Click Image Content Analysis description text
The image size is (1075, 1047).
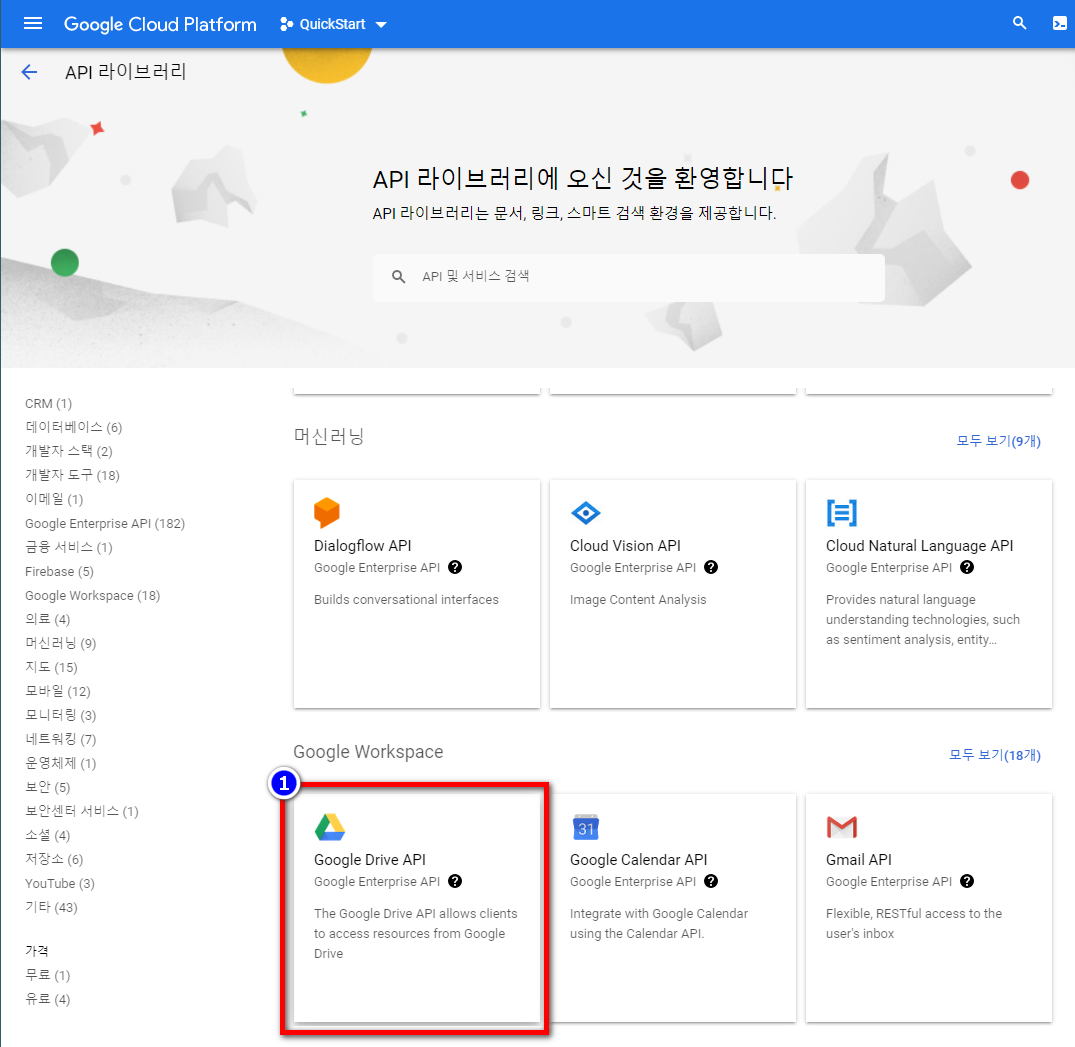pos(638,599)
